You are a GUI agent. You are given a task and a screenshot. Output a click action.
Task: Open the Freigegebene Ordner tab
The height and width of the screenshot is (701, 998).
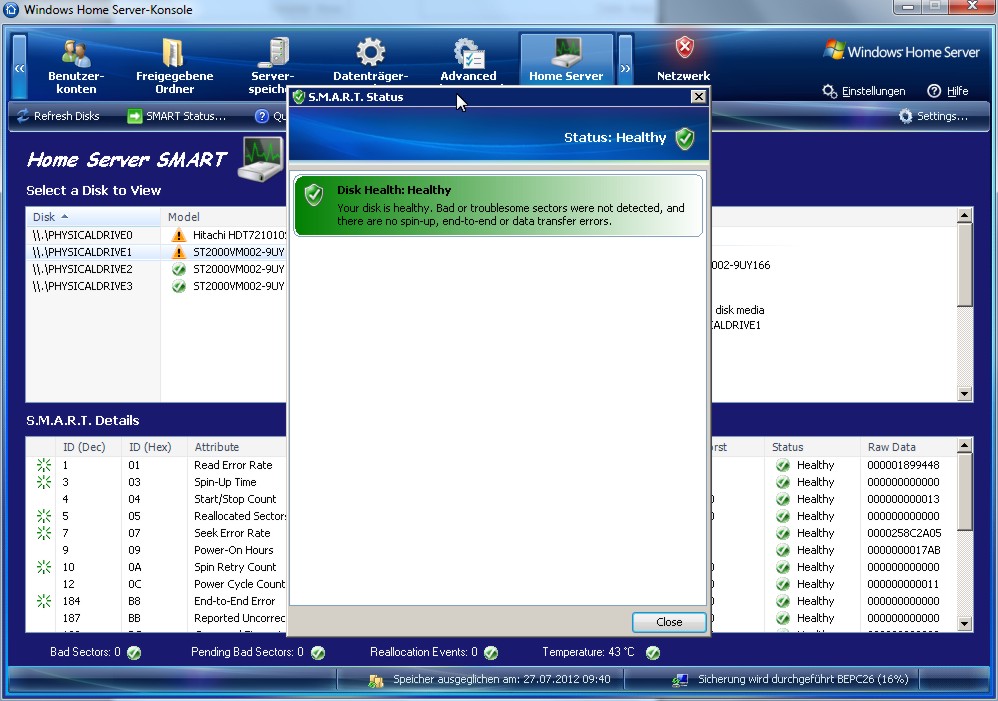(174, 66)
